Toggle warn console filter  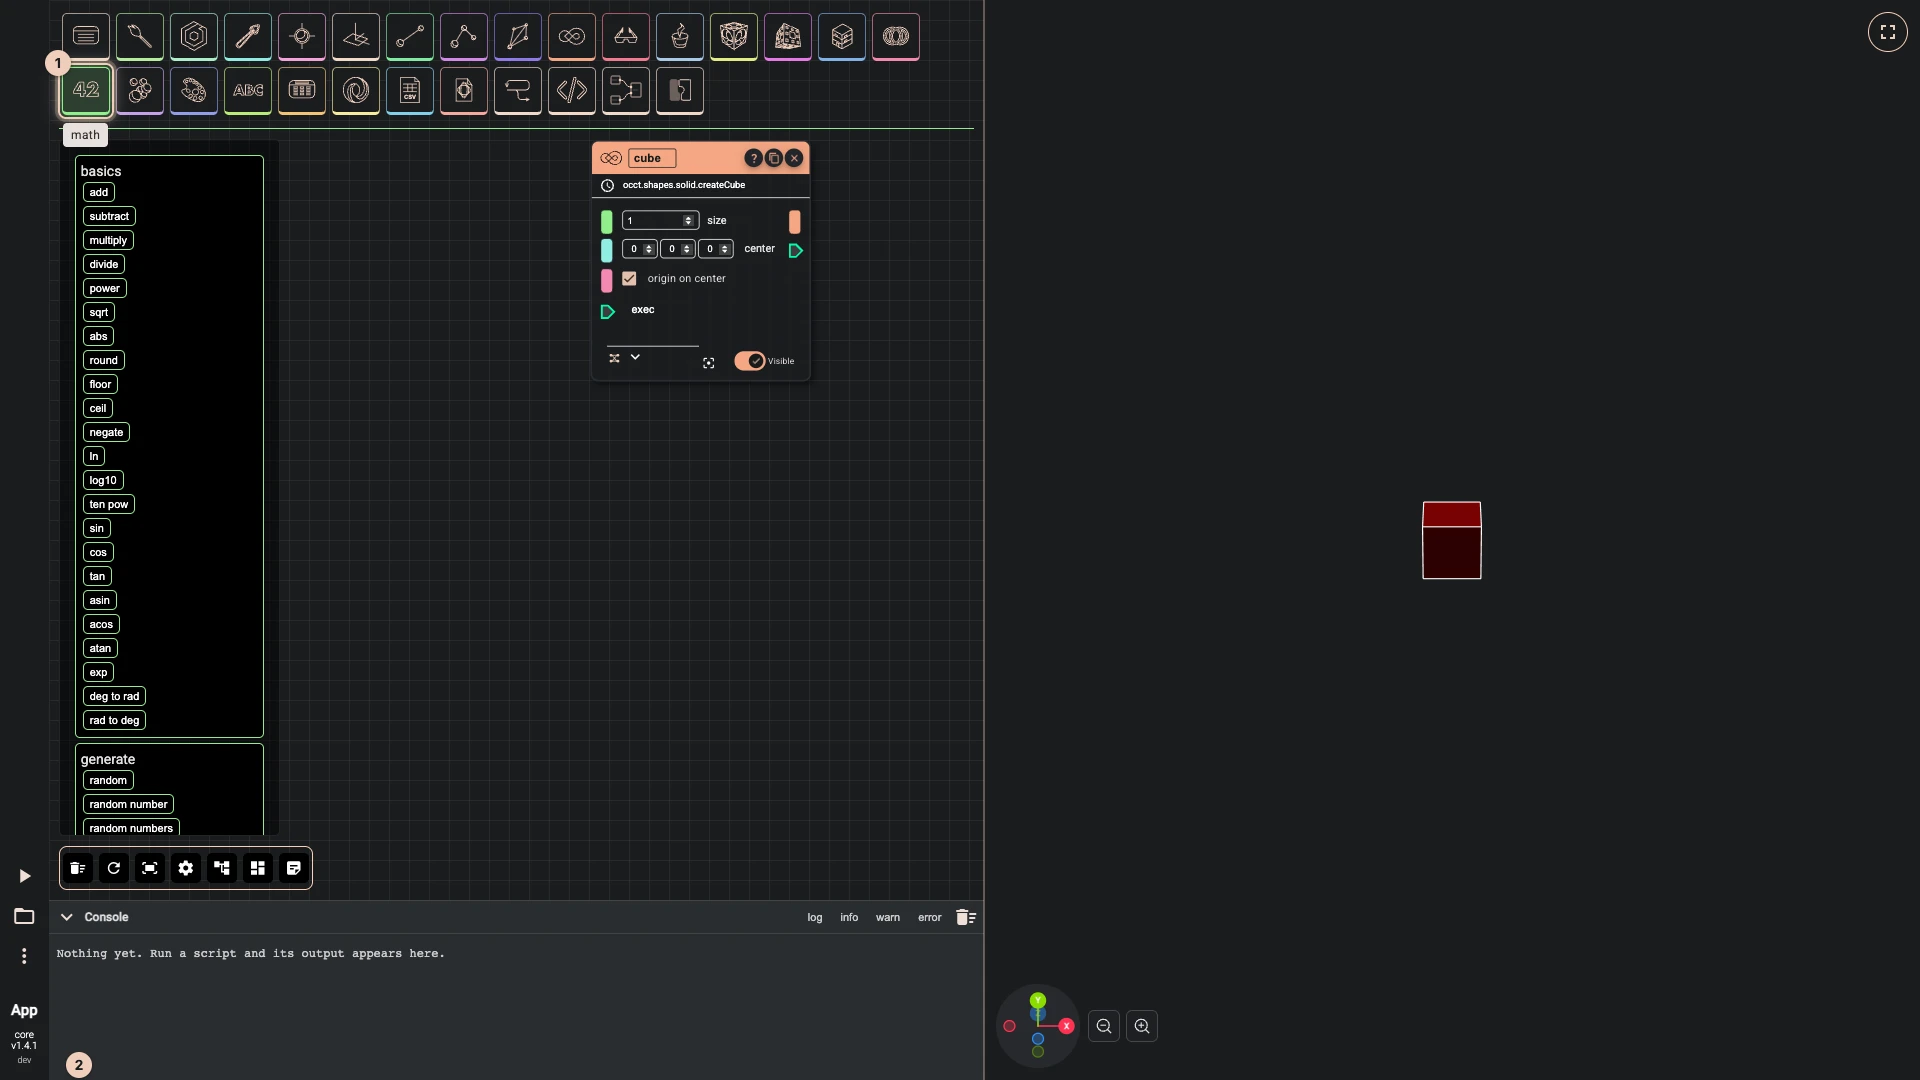[888, 917]
